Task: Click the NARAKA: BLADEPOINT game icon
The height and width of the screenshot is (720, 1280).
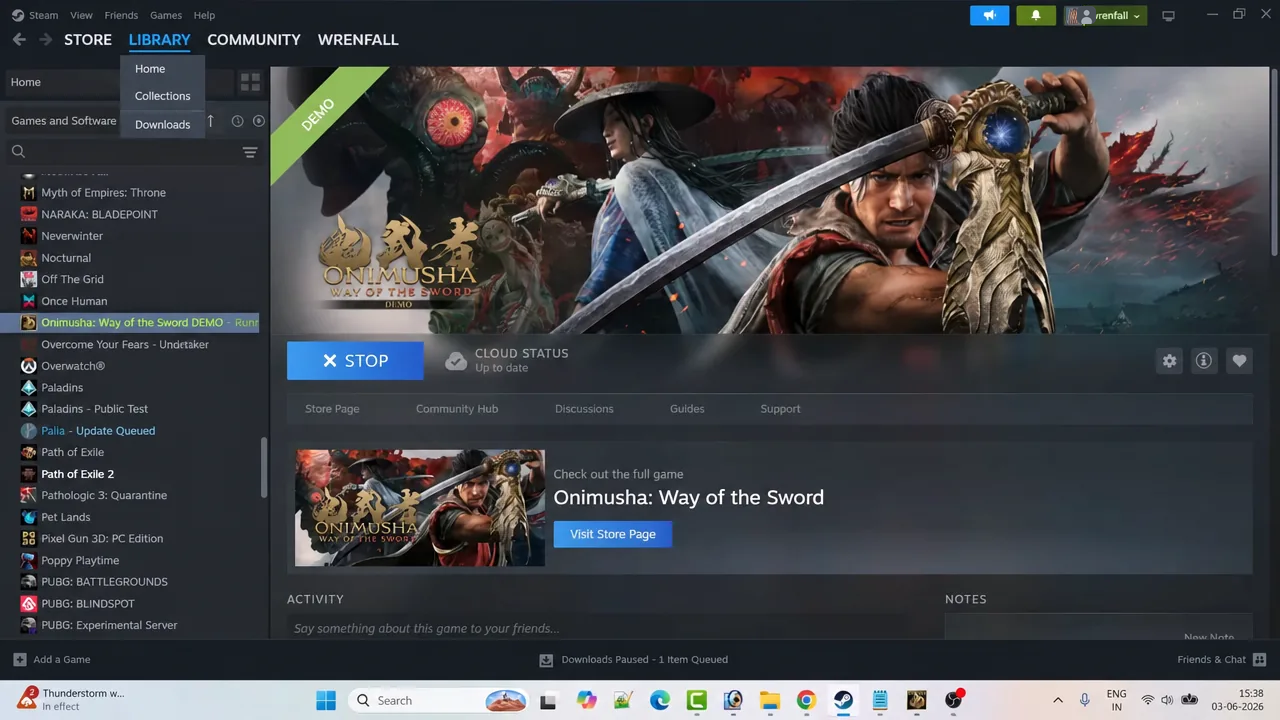Action: click(x=29, y=214)
